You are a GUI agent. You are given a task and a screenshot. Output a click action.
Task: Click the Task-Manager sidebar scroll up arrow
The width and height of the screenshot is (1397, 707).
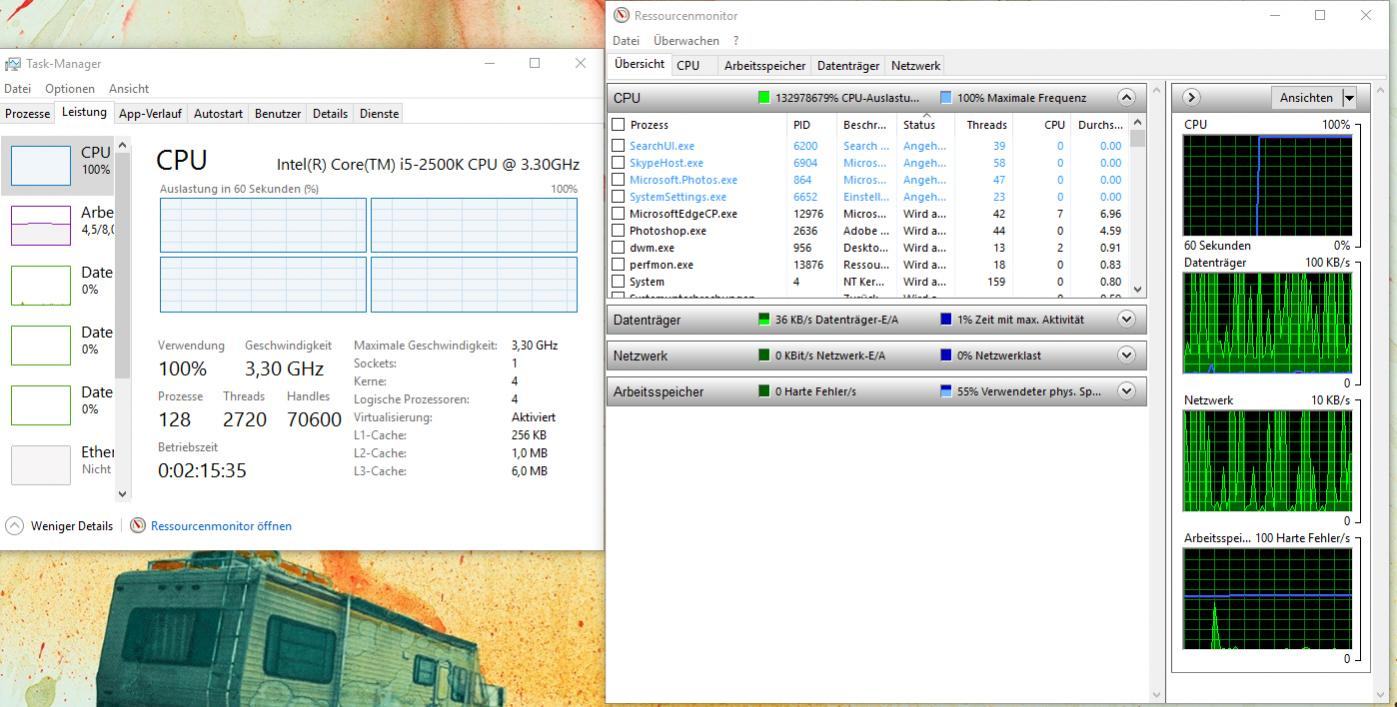(x=123, y=145)
